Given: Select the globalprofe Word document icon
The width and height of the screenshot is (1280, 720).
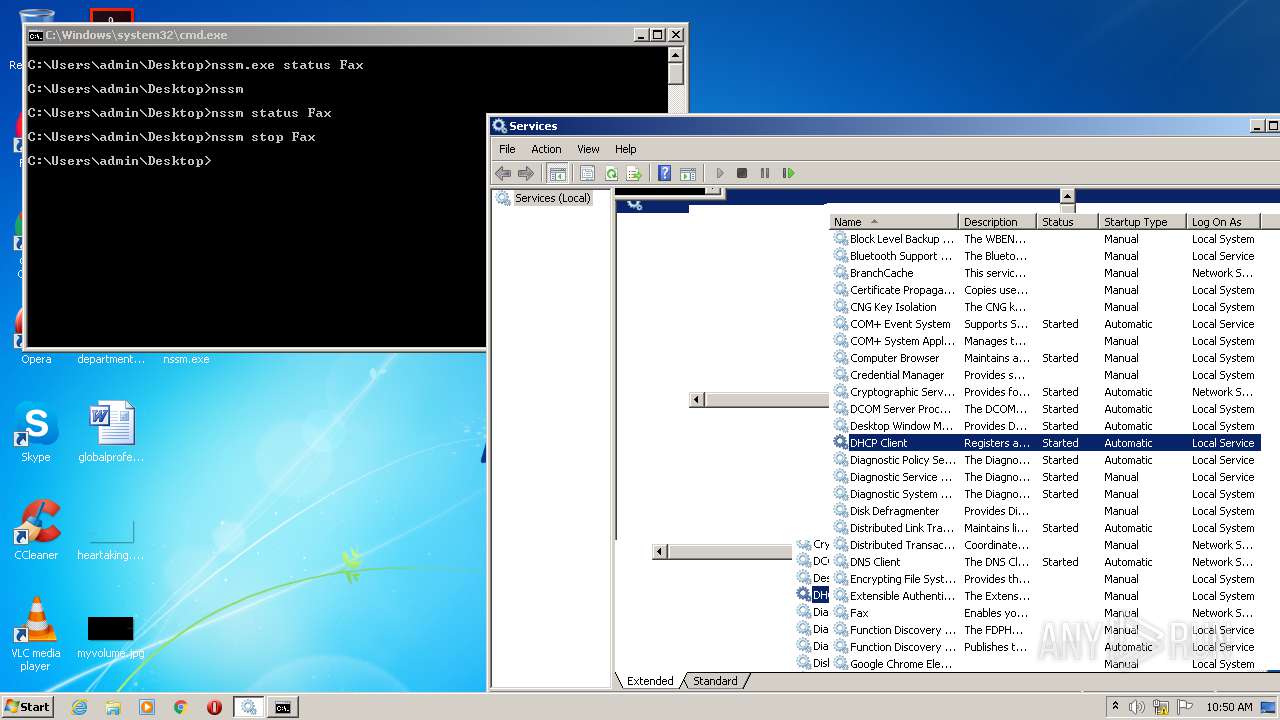Looking at the screenshot, I should [x=111, y=433].
